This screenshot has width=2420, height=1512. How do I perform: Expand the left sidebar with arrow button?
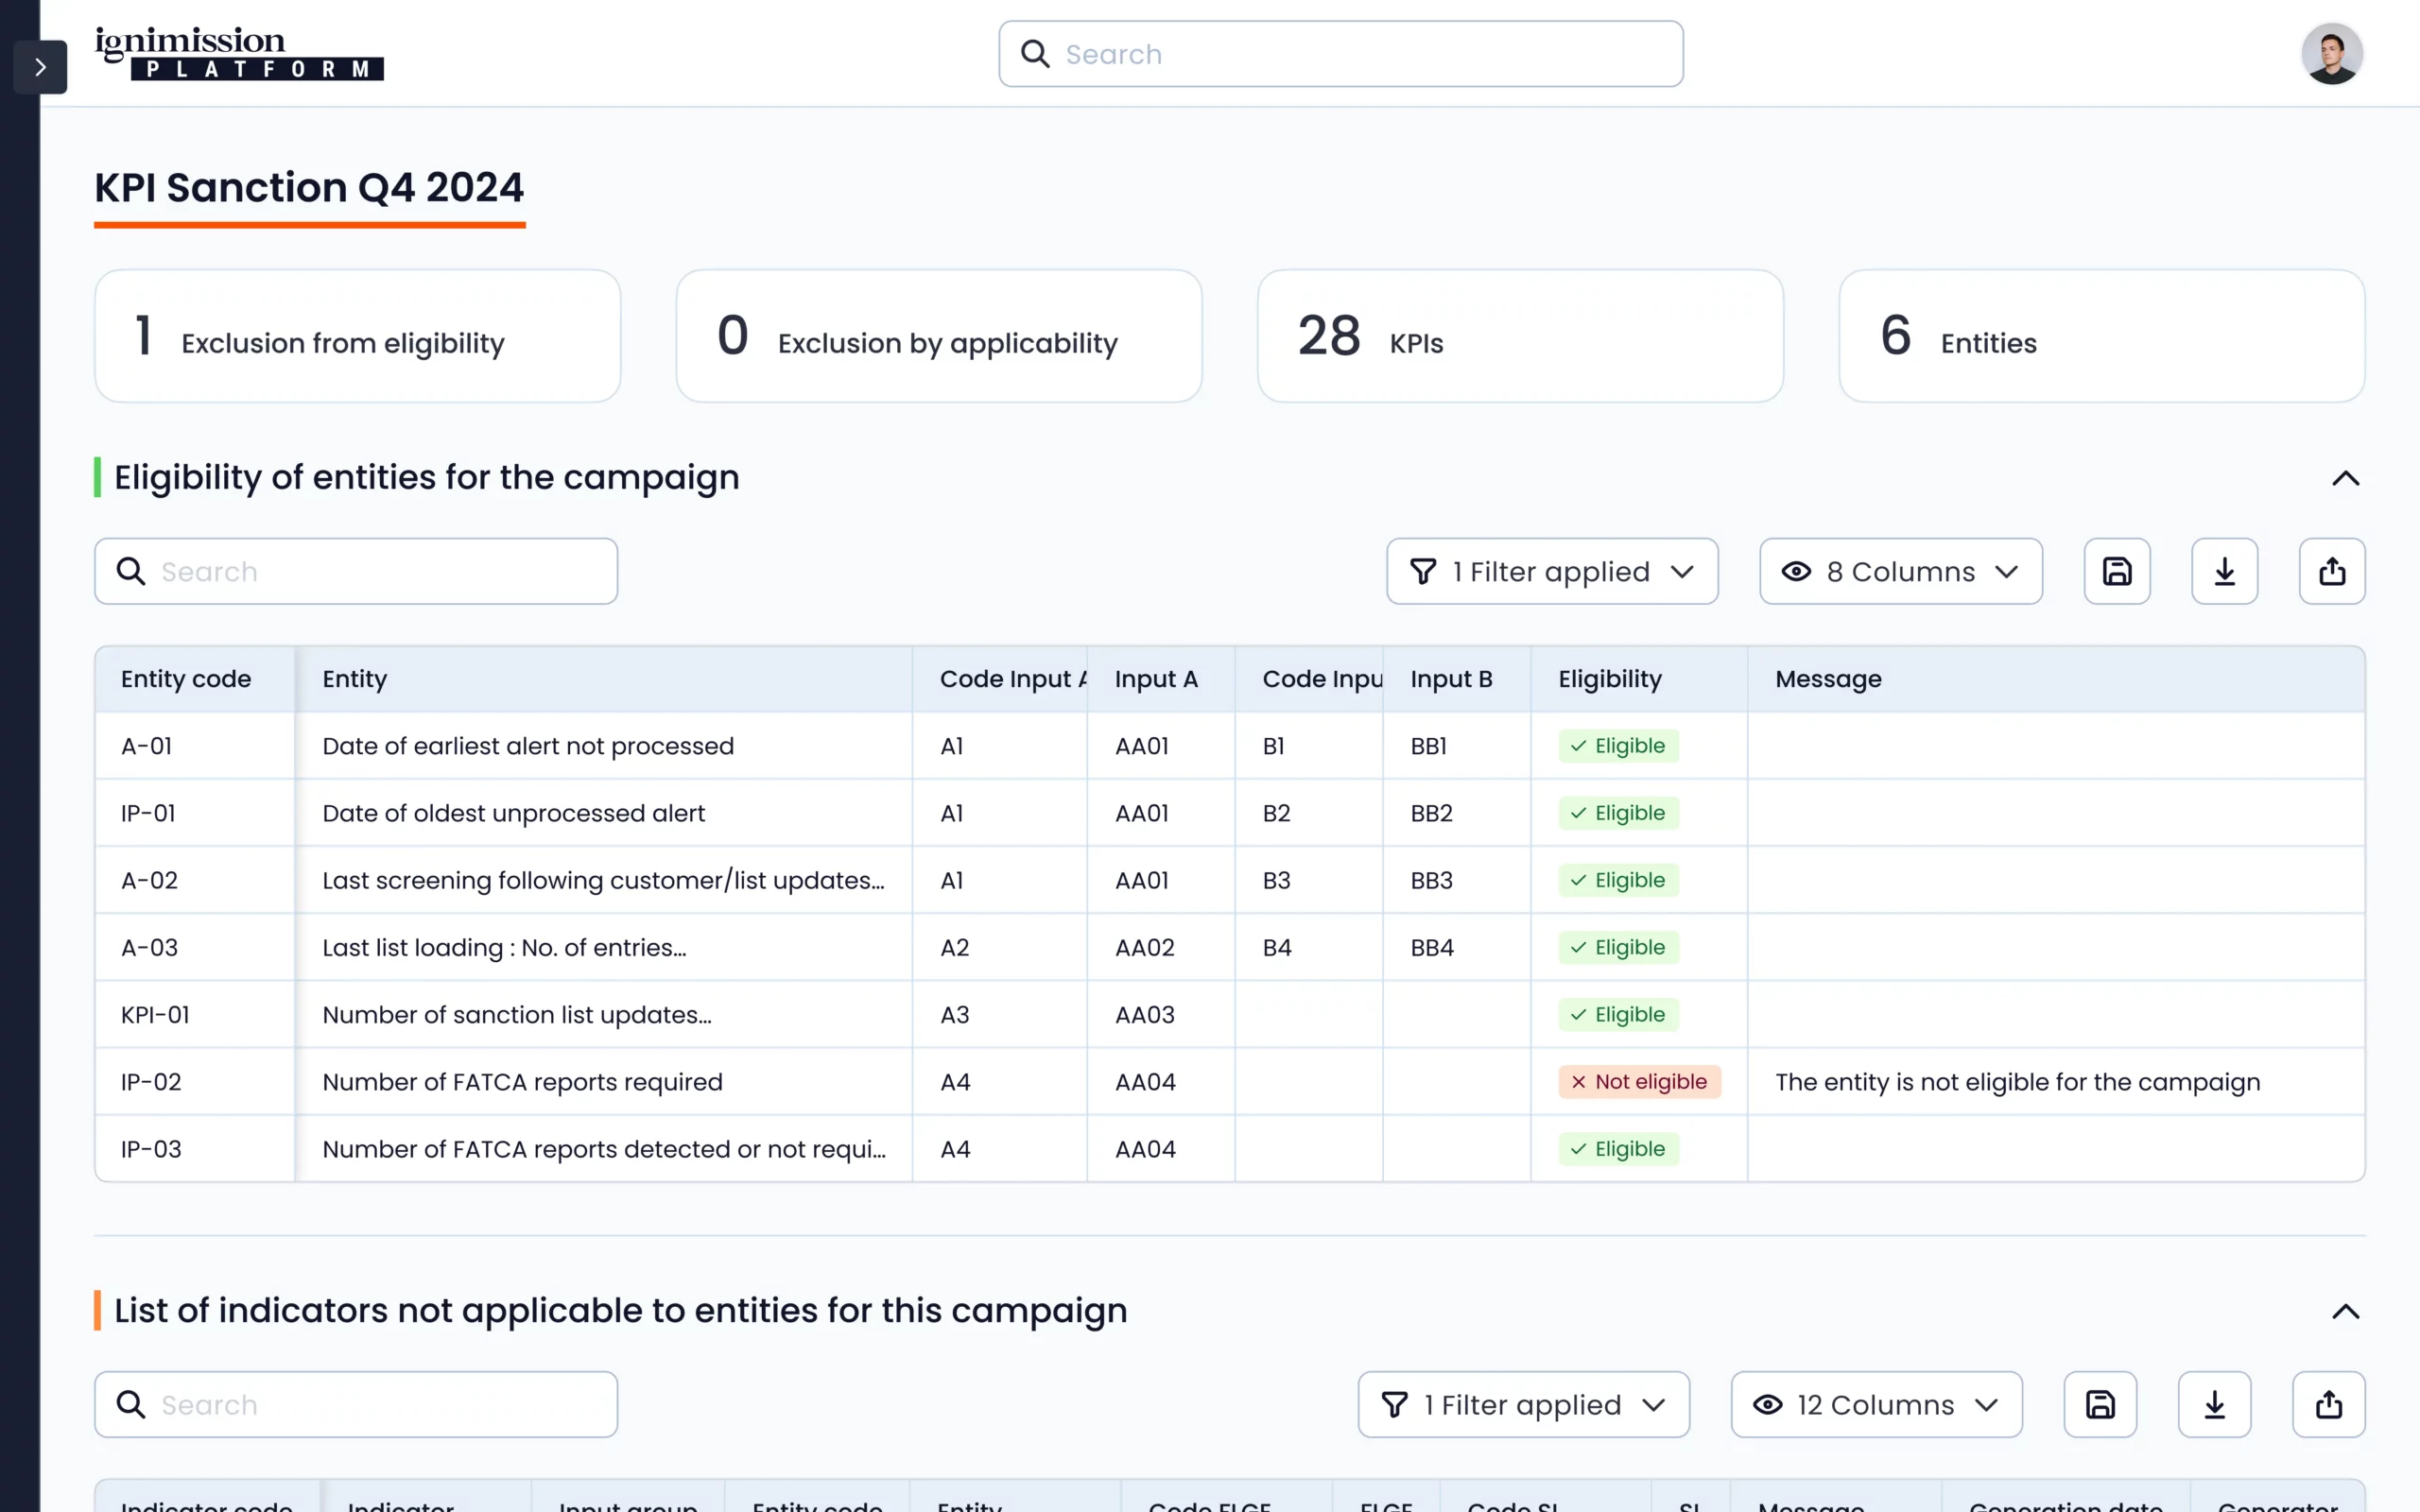(40, 67)
